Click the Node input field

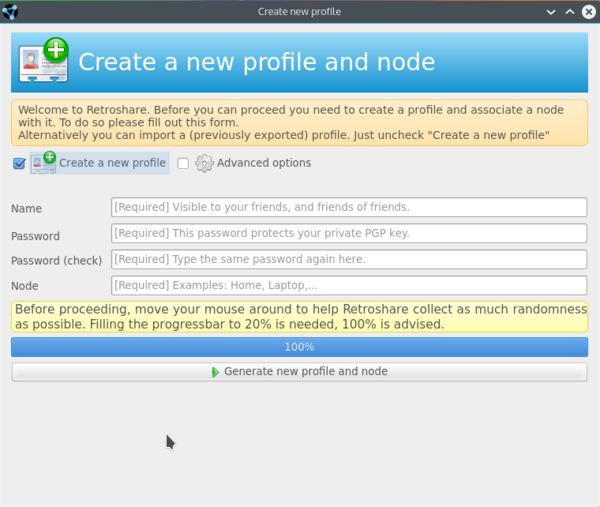(x=348, y=286)
